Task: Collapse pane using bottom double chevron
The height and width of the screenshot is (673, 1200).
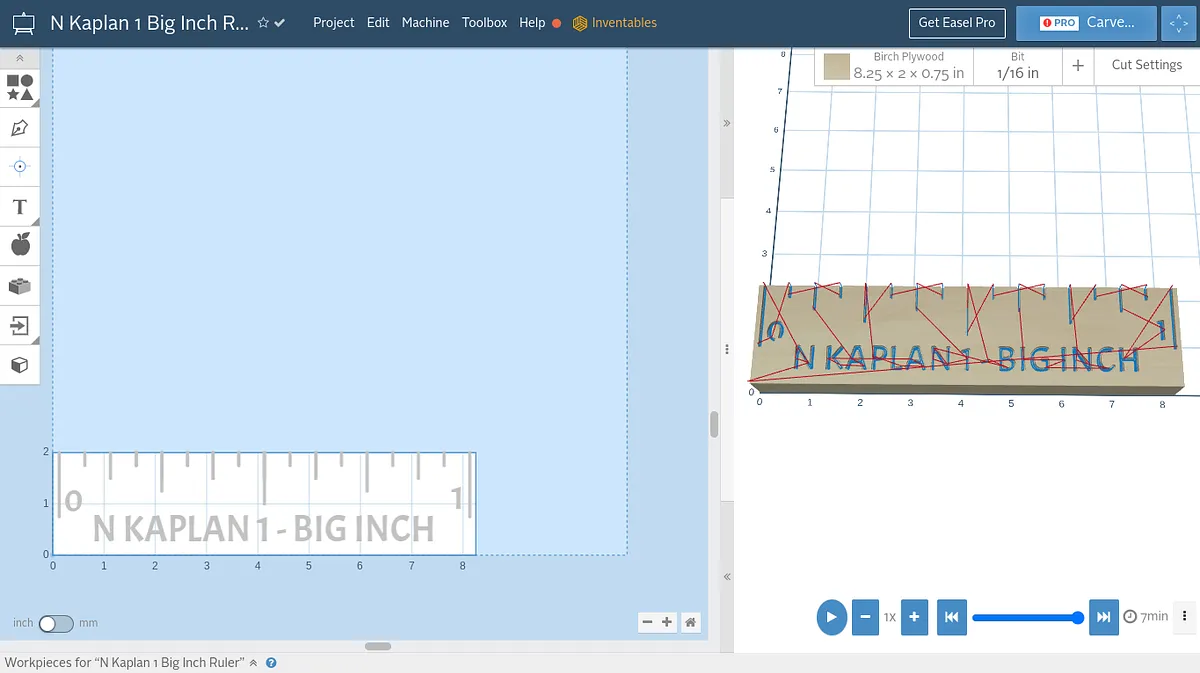Action: pyautogui.click(x=727, y=577)
